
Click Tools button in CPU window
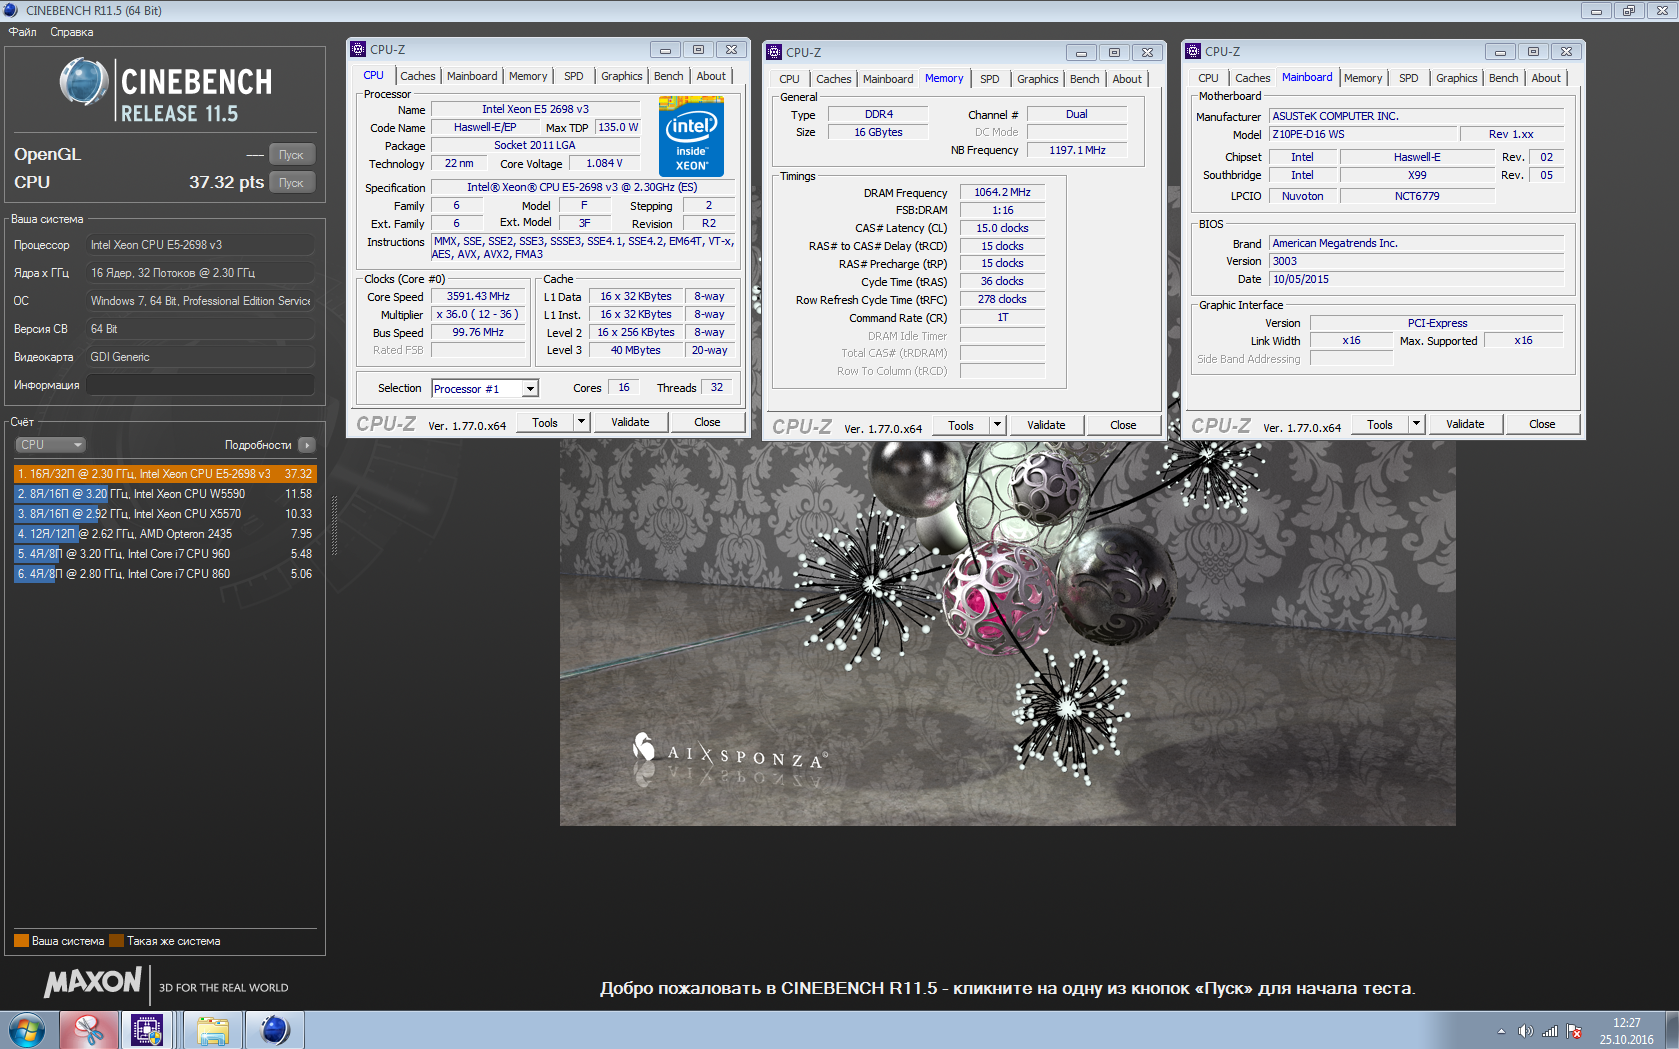click(545, 422)
